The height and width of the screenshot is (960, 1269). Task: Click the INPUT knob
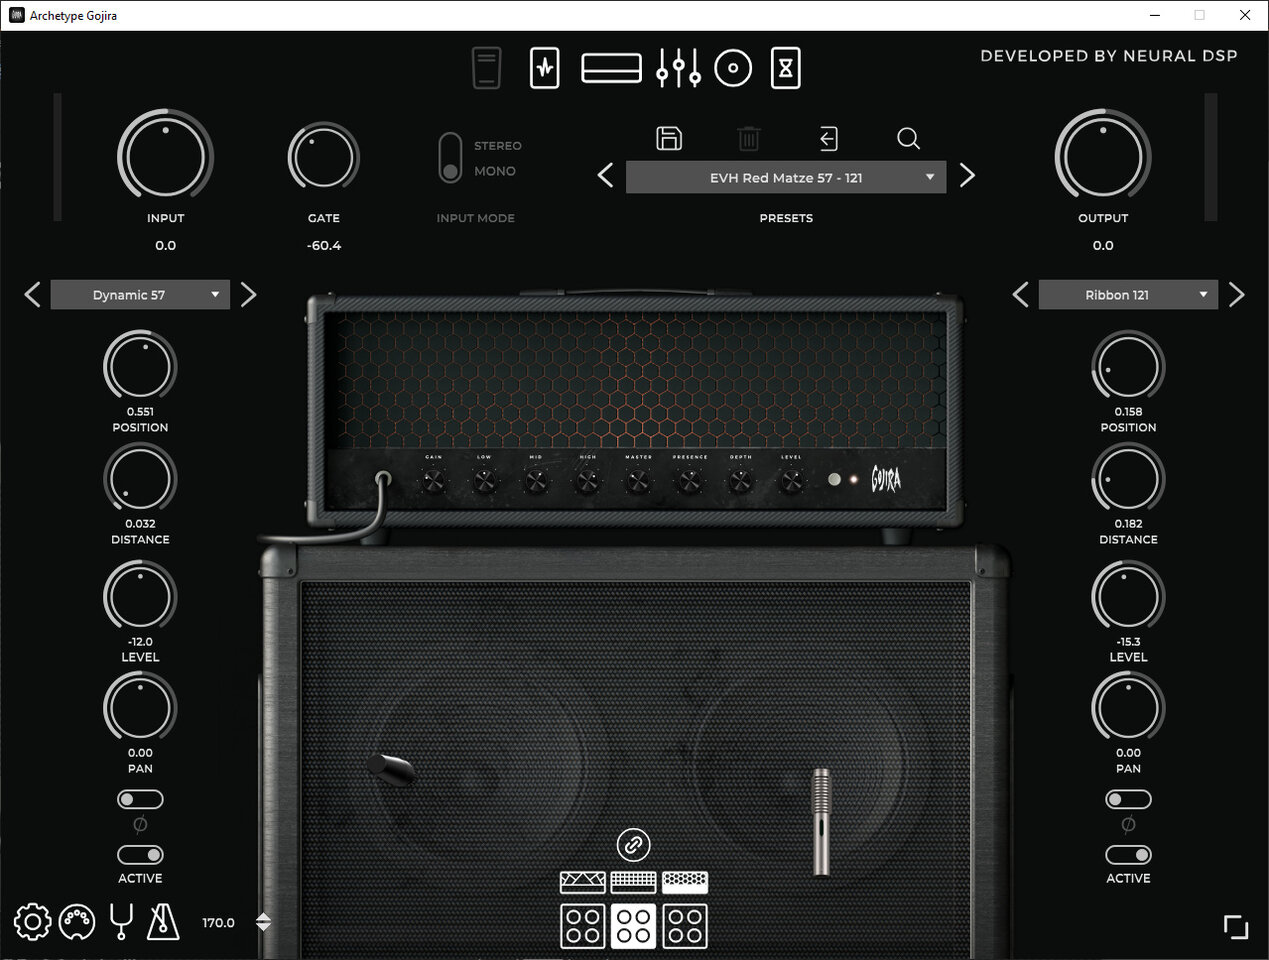click(165, 157)
